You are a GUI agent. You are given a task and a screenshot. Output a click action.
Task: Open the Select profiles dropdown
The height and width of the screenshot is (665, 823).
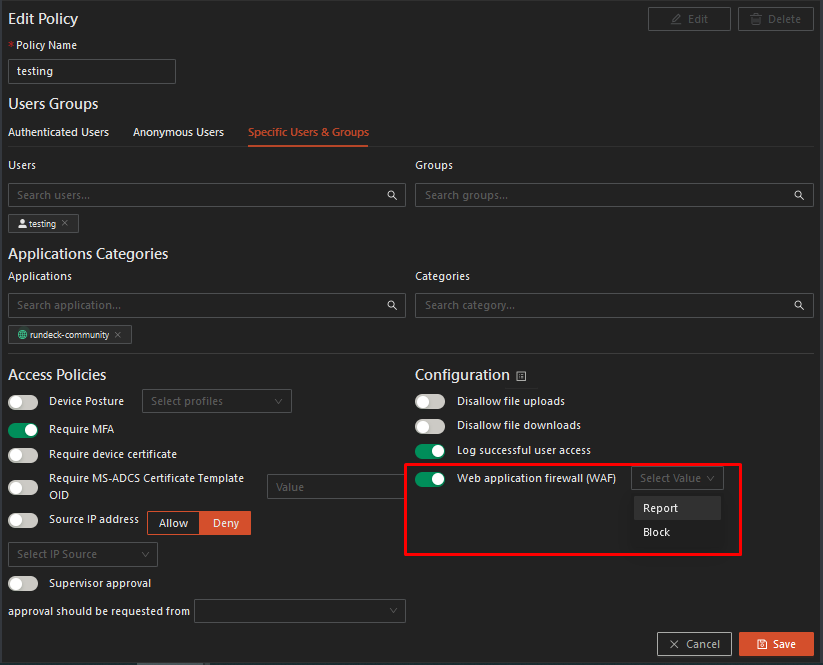tap(217, 401)
